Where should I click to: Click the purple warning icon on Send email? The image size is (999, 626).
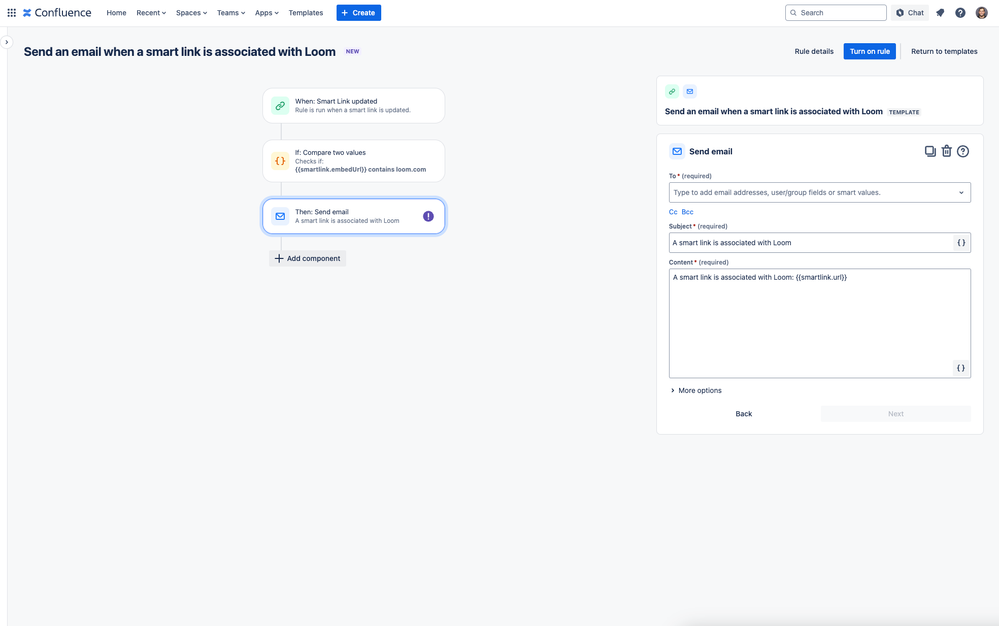[428, 217]
